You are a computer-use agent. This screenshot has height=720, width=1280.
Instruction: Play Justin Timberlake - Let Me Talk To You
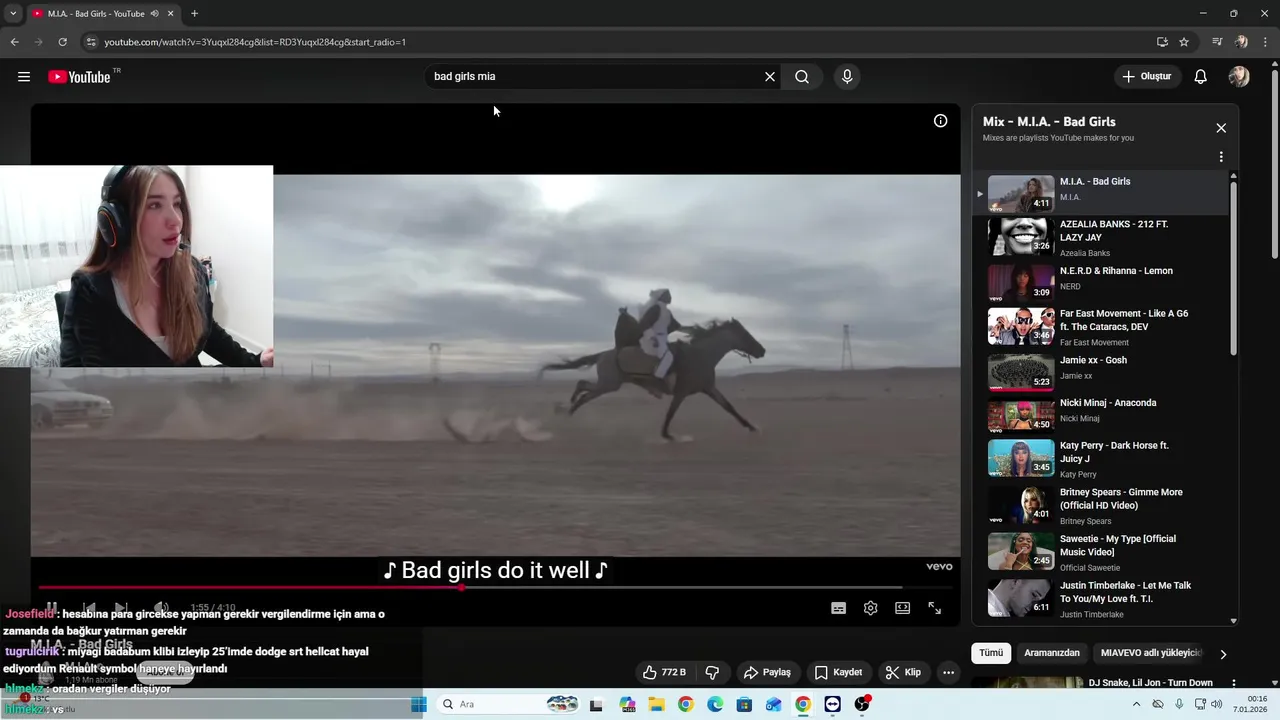tap(1102, 598)
